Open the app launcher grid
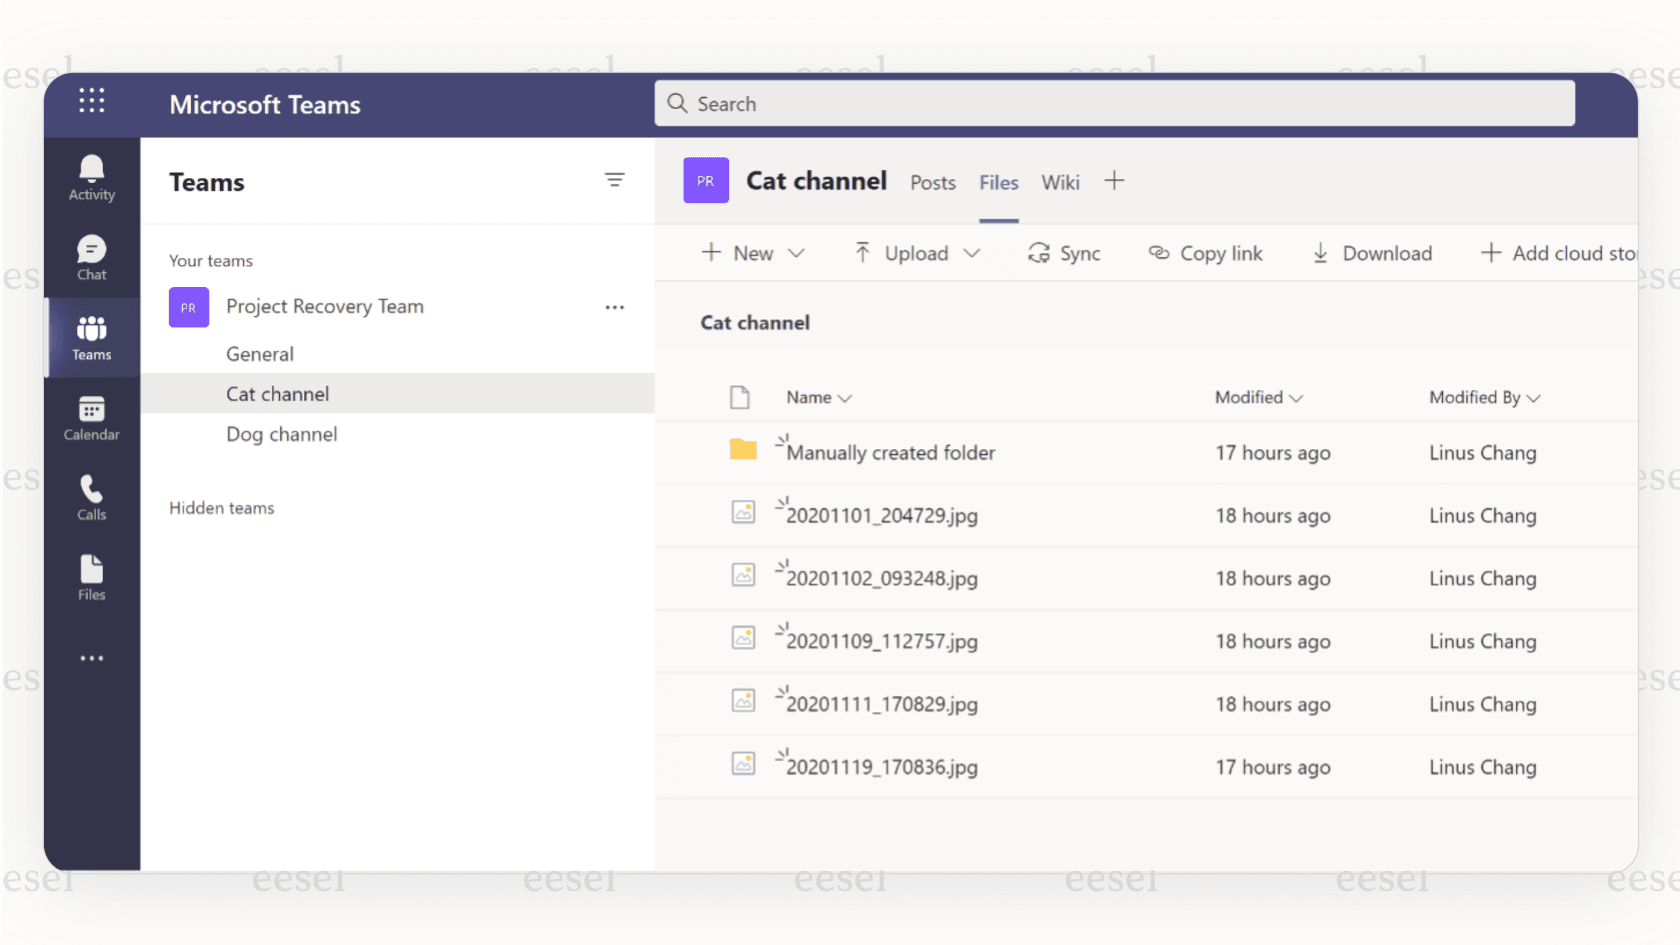The height and width of the screenshot is (945, 1680). (x=91, y=100)
